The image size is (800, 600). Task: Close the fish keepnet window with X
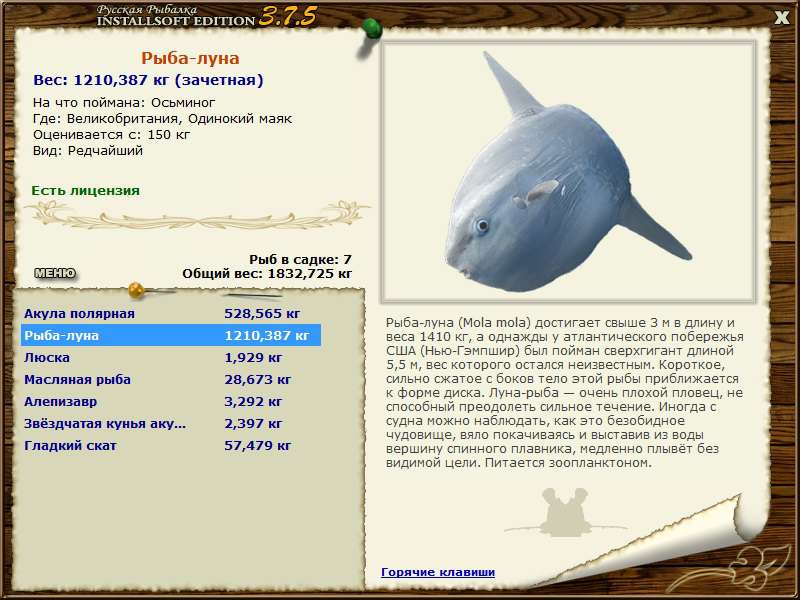781,18
